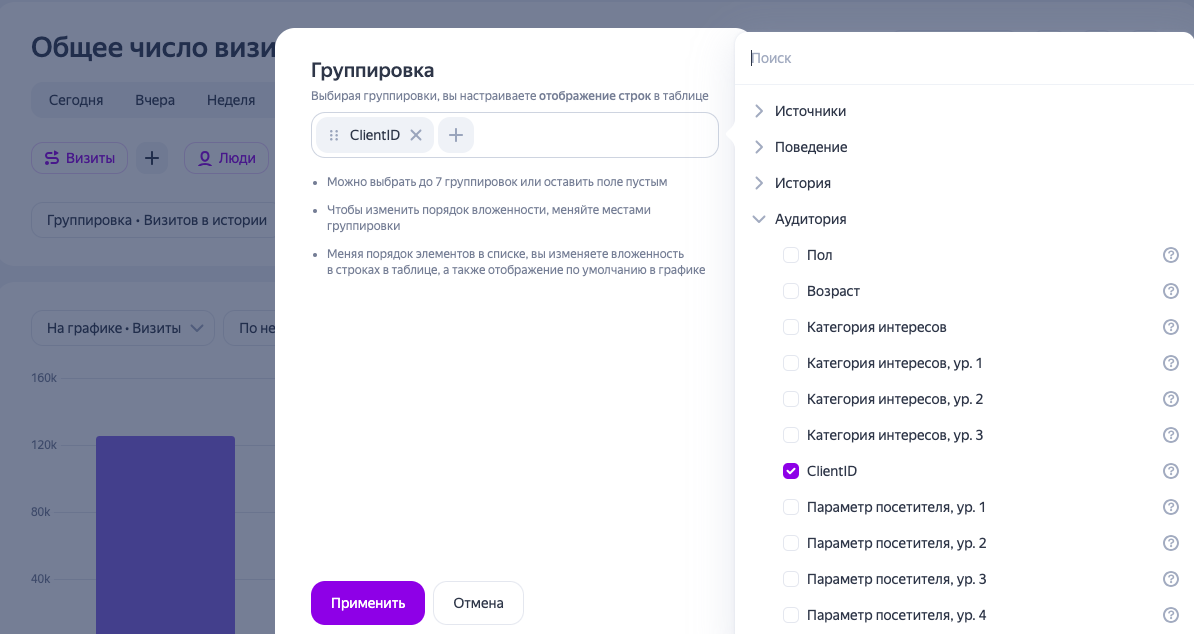Click the plus icon to add a grouping
Viewport: 1194px width, 634px height.
pos(456,134)
